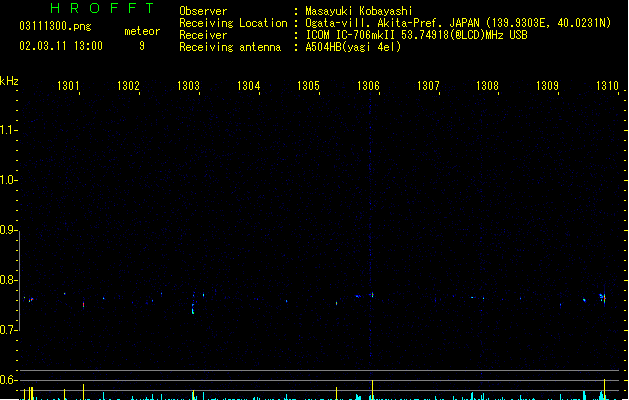Click the Receiving antenna label
629x400 pixels.
tap(230, 47)
